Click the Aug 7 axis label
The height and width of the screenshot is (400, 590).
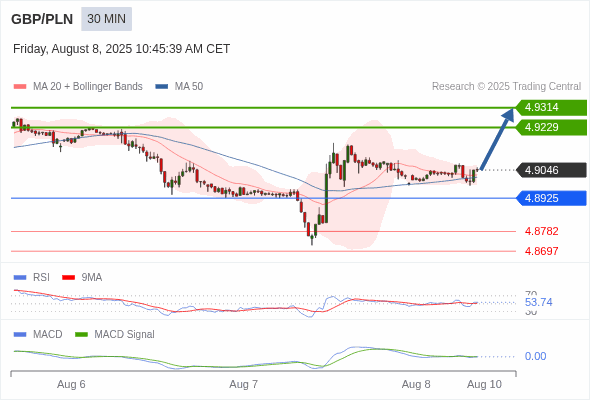pyautogui.click(x=243, y=385)
